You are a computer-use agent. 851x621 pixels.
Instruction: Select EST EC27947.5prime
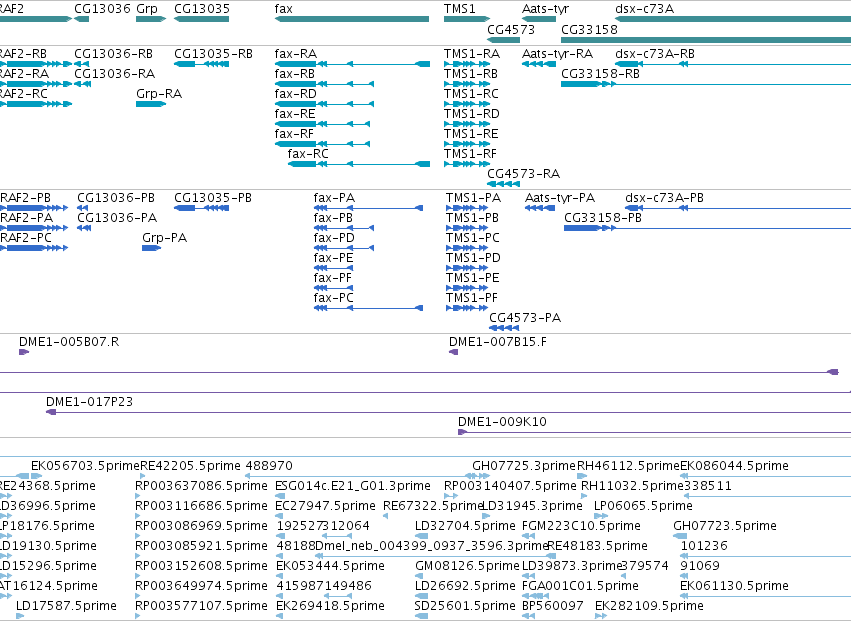[325, 506]
